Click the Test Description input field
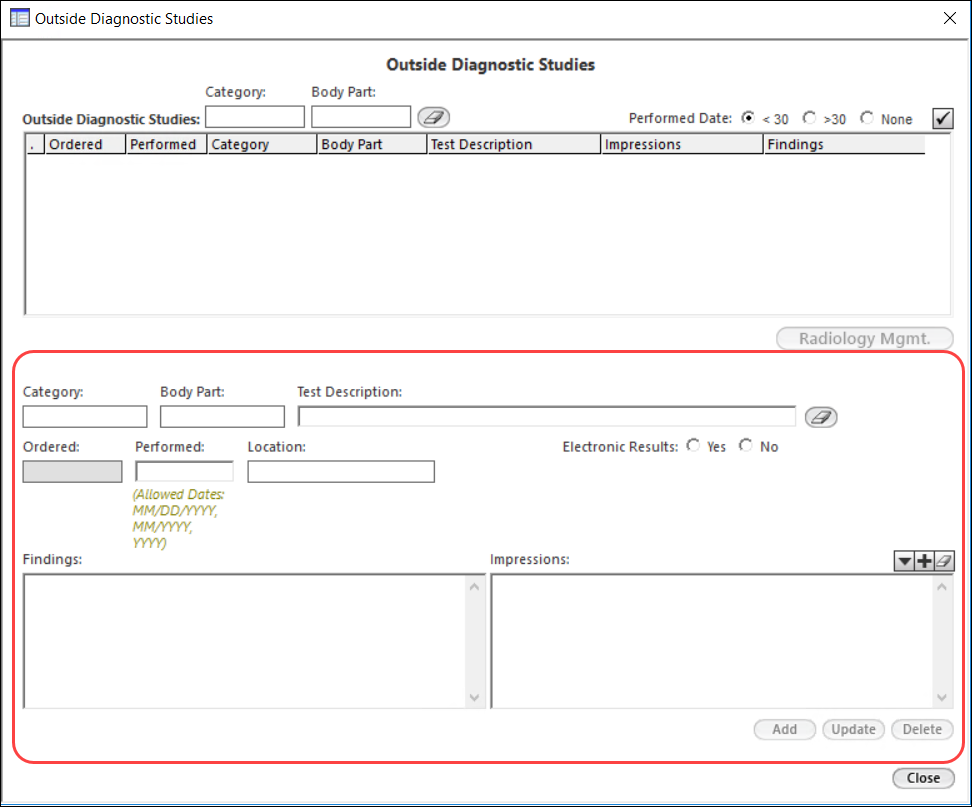The height and width of the screenshot is (807, 972). [547, 417]
